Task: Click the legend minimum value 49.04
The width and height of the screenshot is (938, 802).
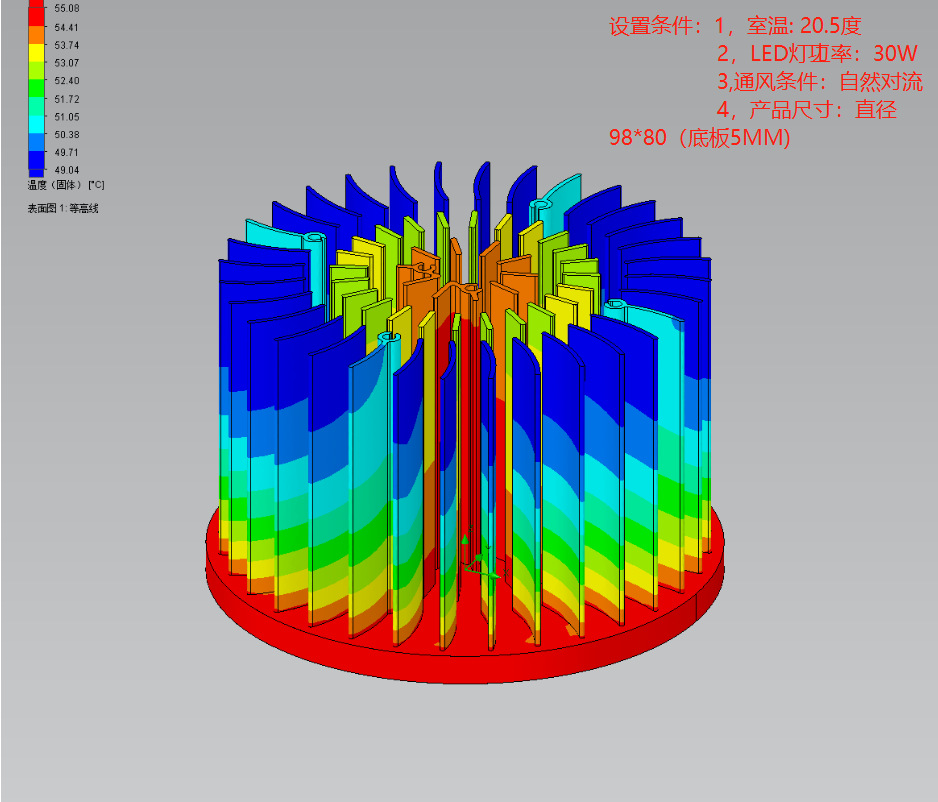Action: (66, 170)
